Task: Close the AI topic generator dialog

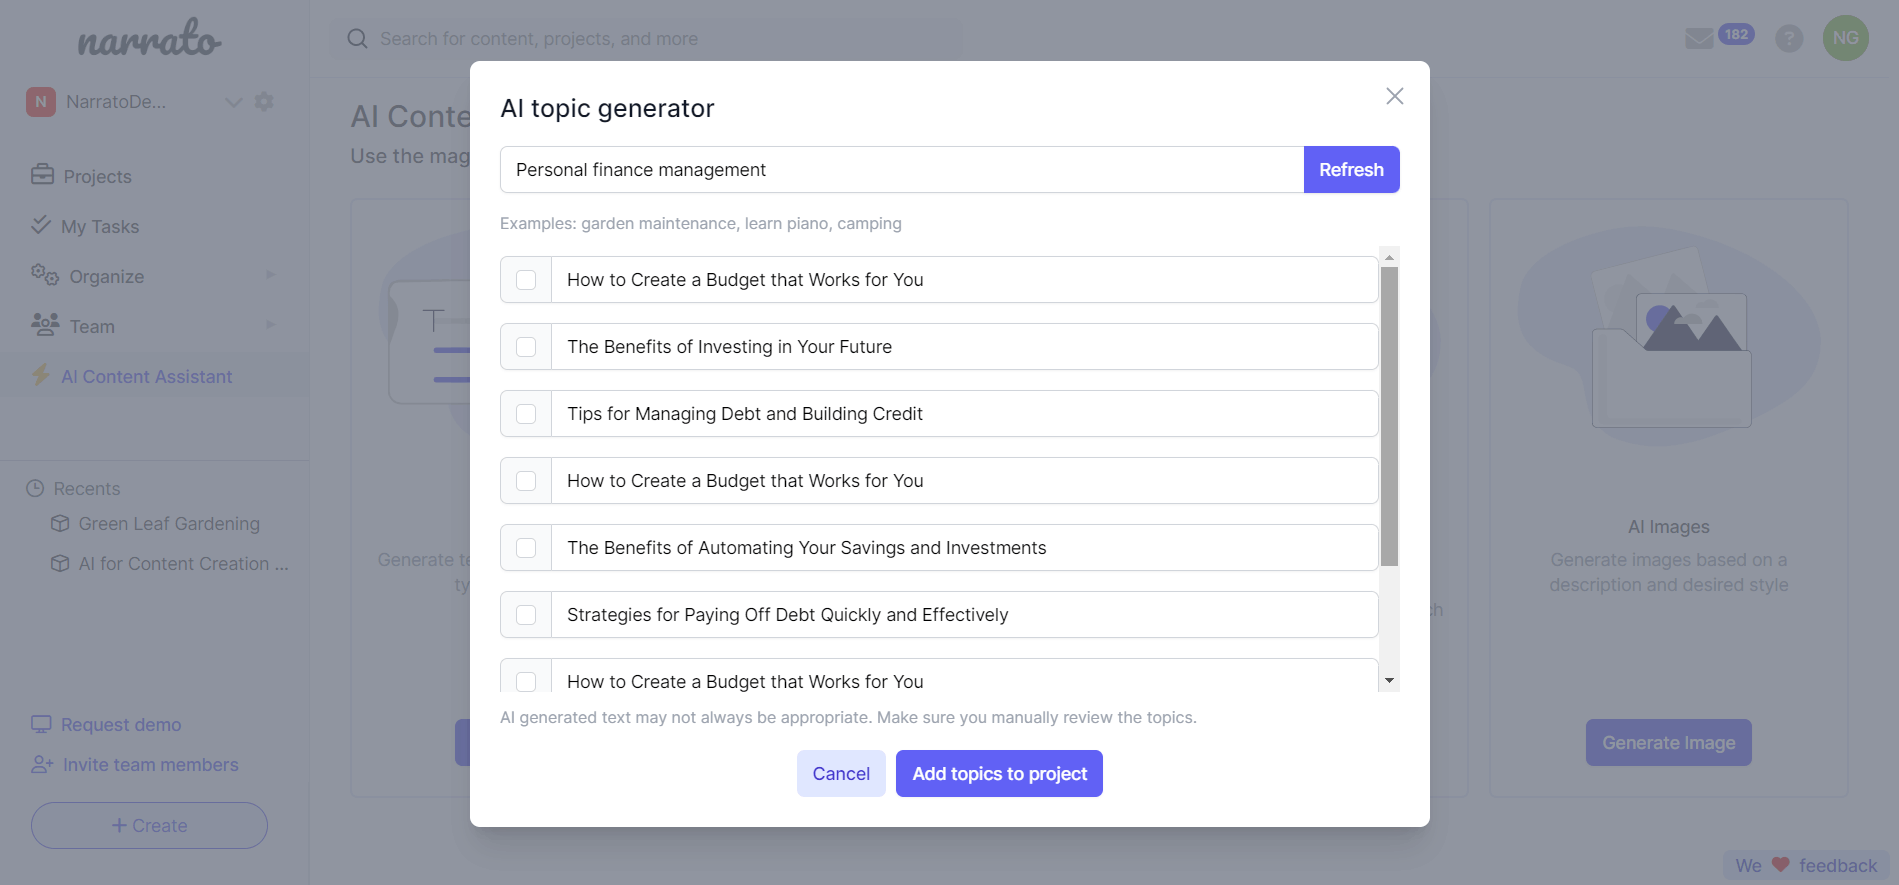Action: (1394, 96)
